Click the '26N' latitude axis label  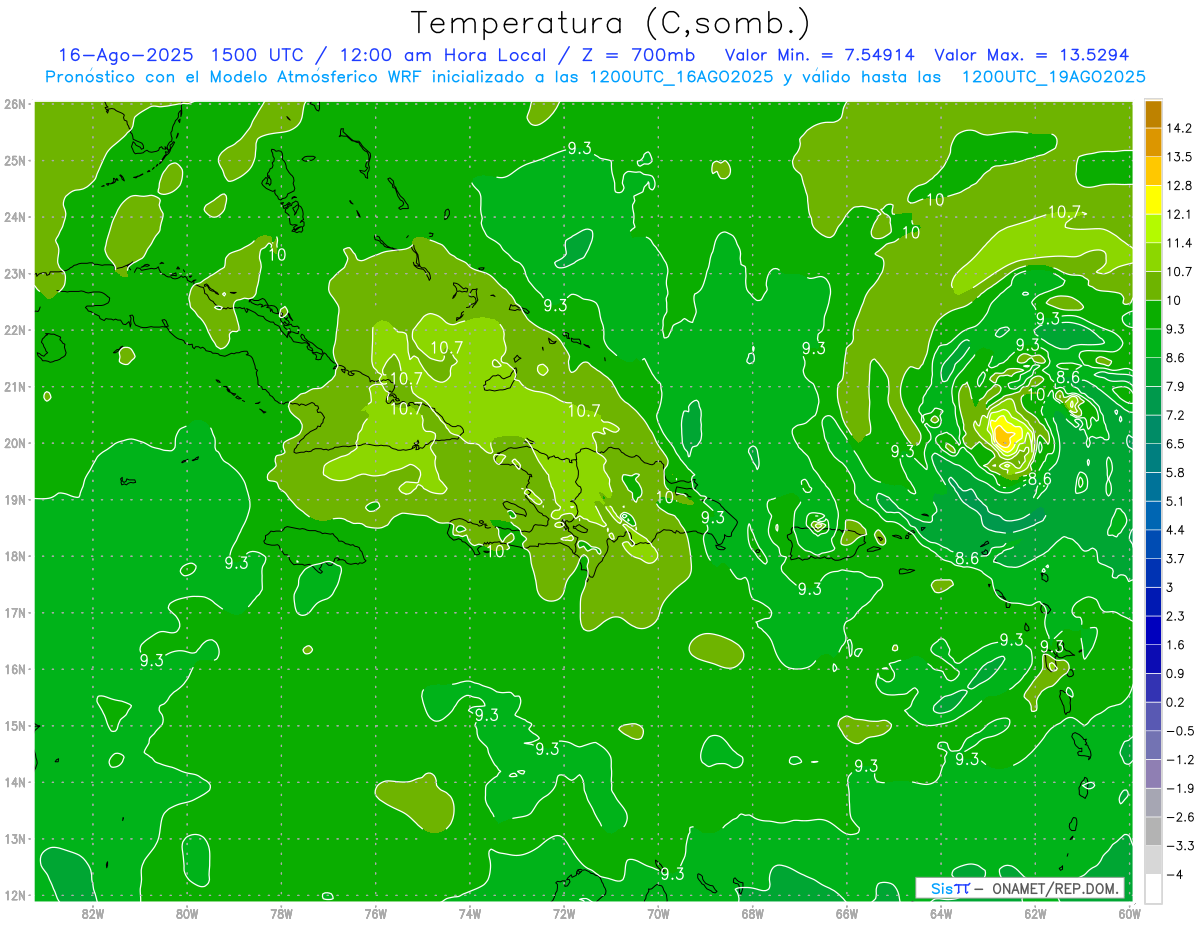pos(14,104)
